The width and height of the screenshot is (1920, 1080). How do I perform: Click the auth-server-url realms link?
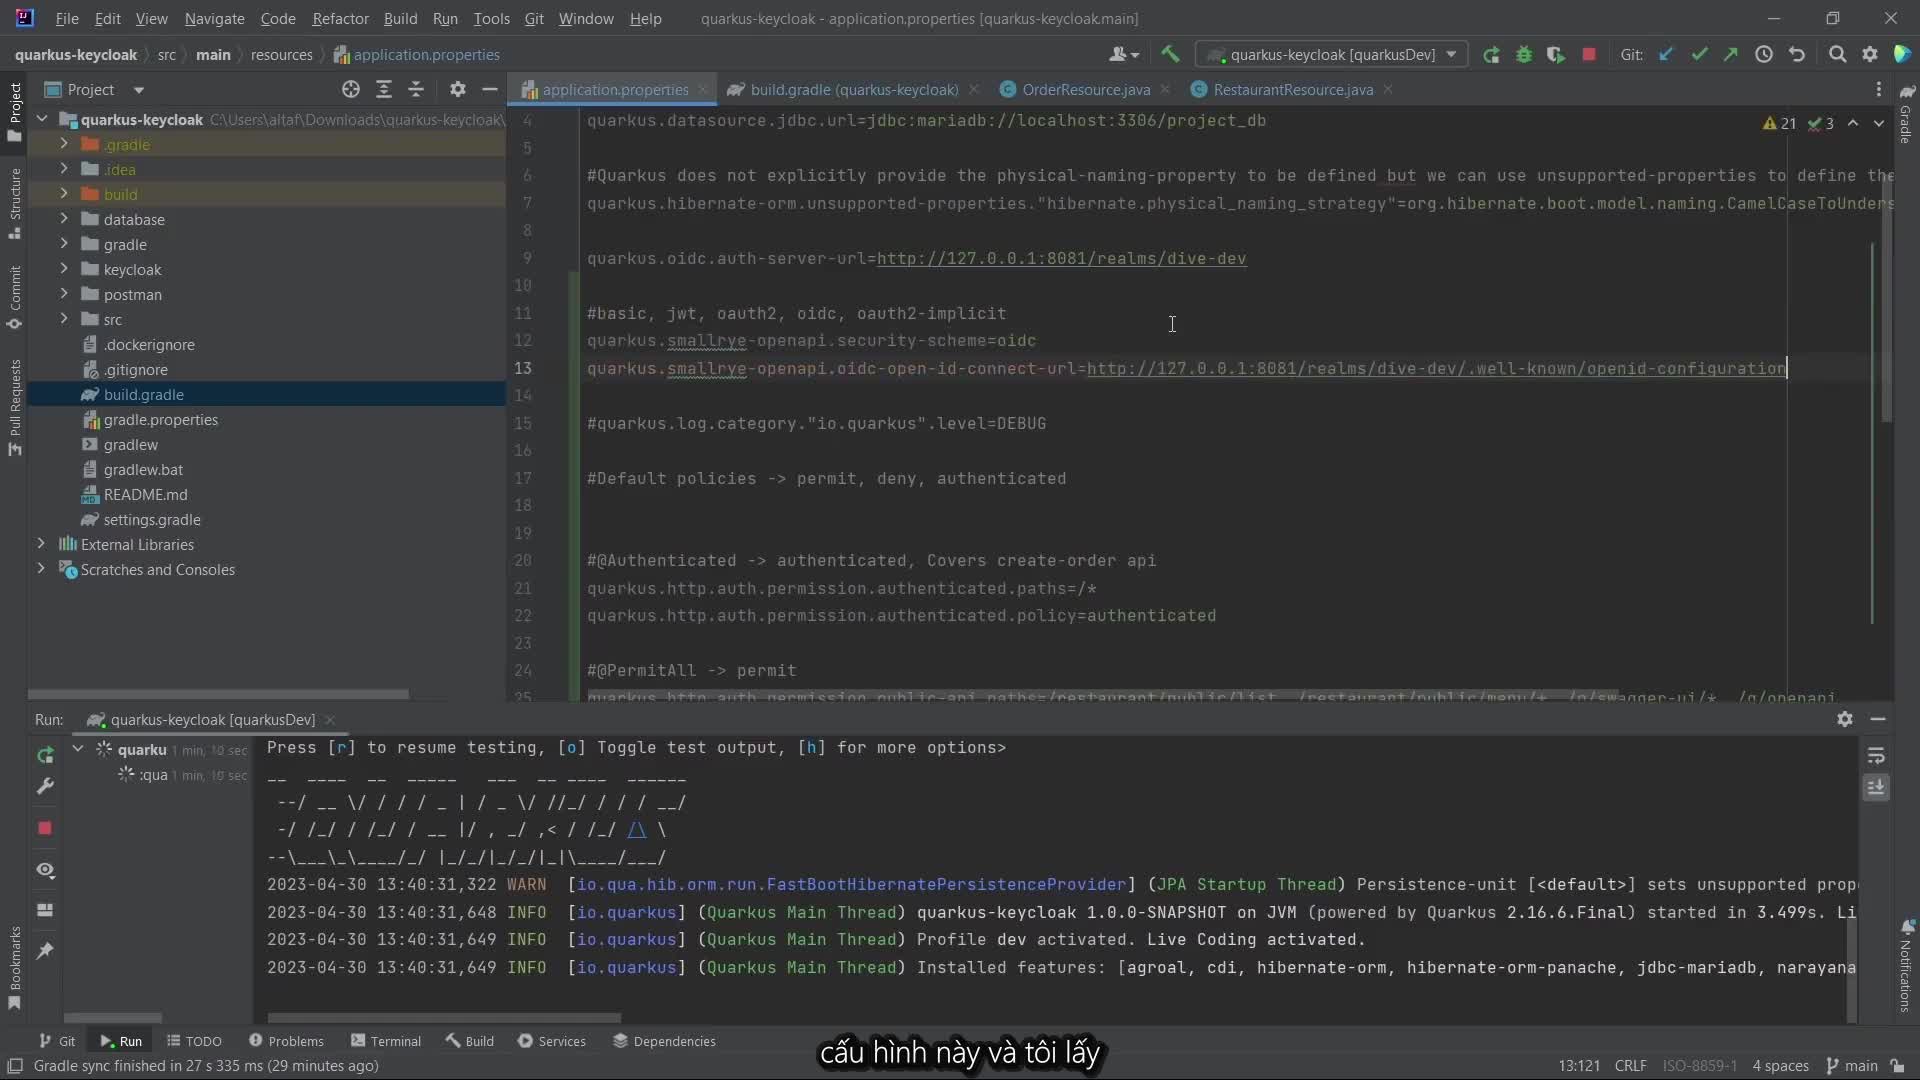(1061, 258)
